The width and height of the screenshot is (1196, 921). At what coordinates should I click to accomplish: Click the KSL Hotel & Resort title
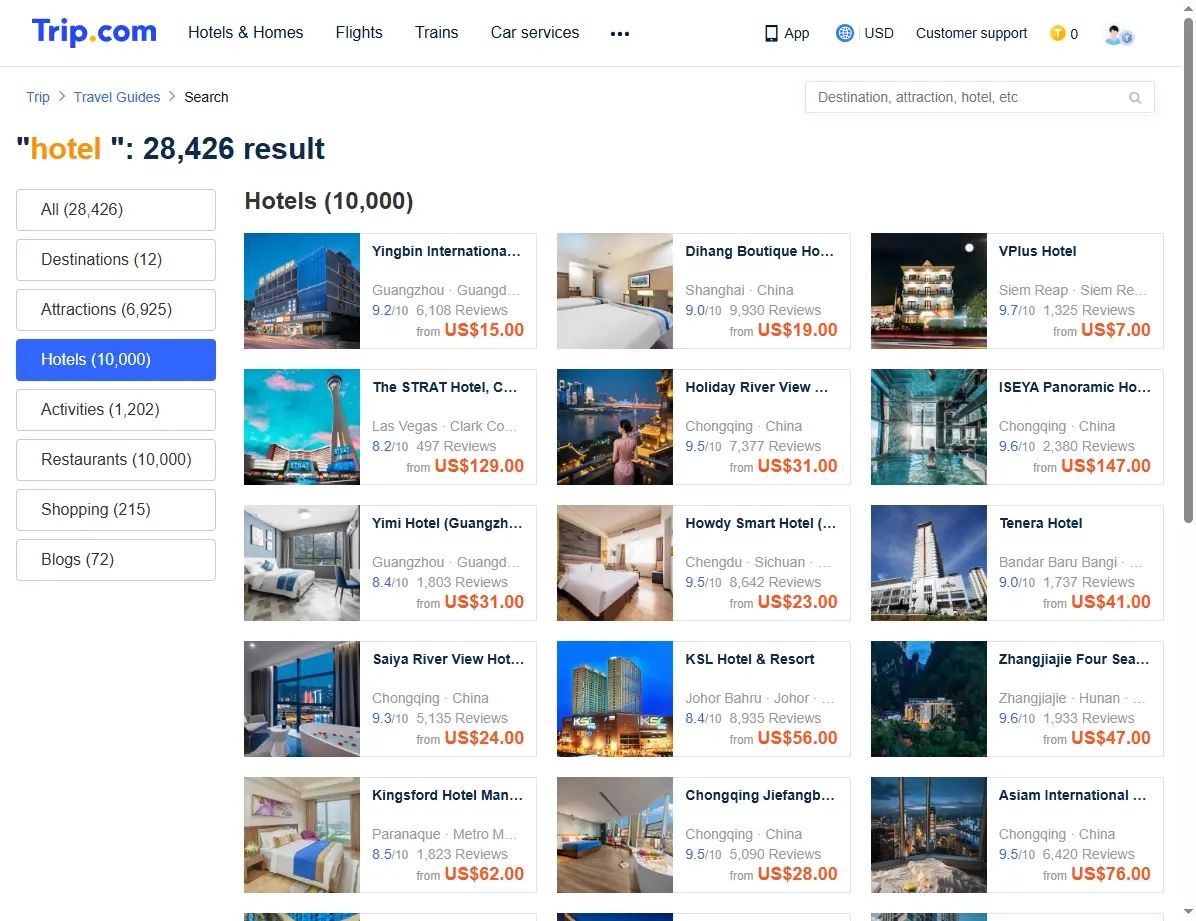750,659
